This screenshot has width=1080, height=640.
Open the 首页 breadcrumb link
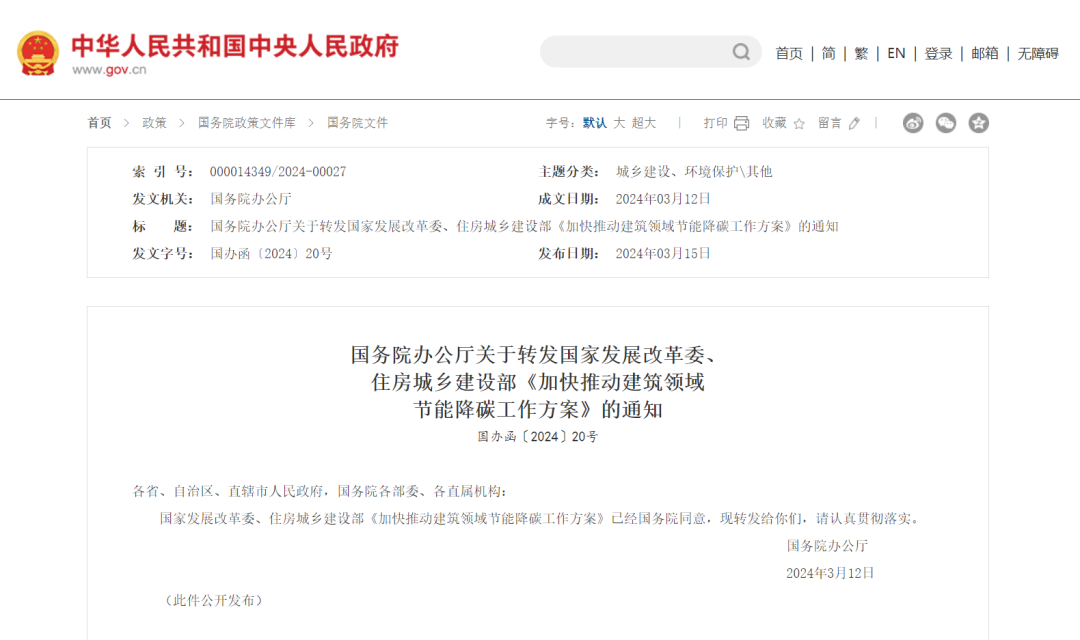[99, 123]
